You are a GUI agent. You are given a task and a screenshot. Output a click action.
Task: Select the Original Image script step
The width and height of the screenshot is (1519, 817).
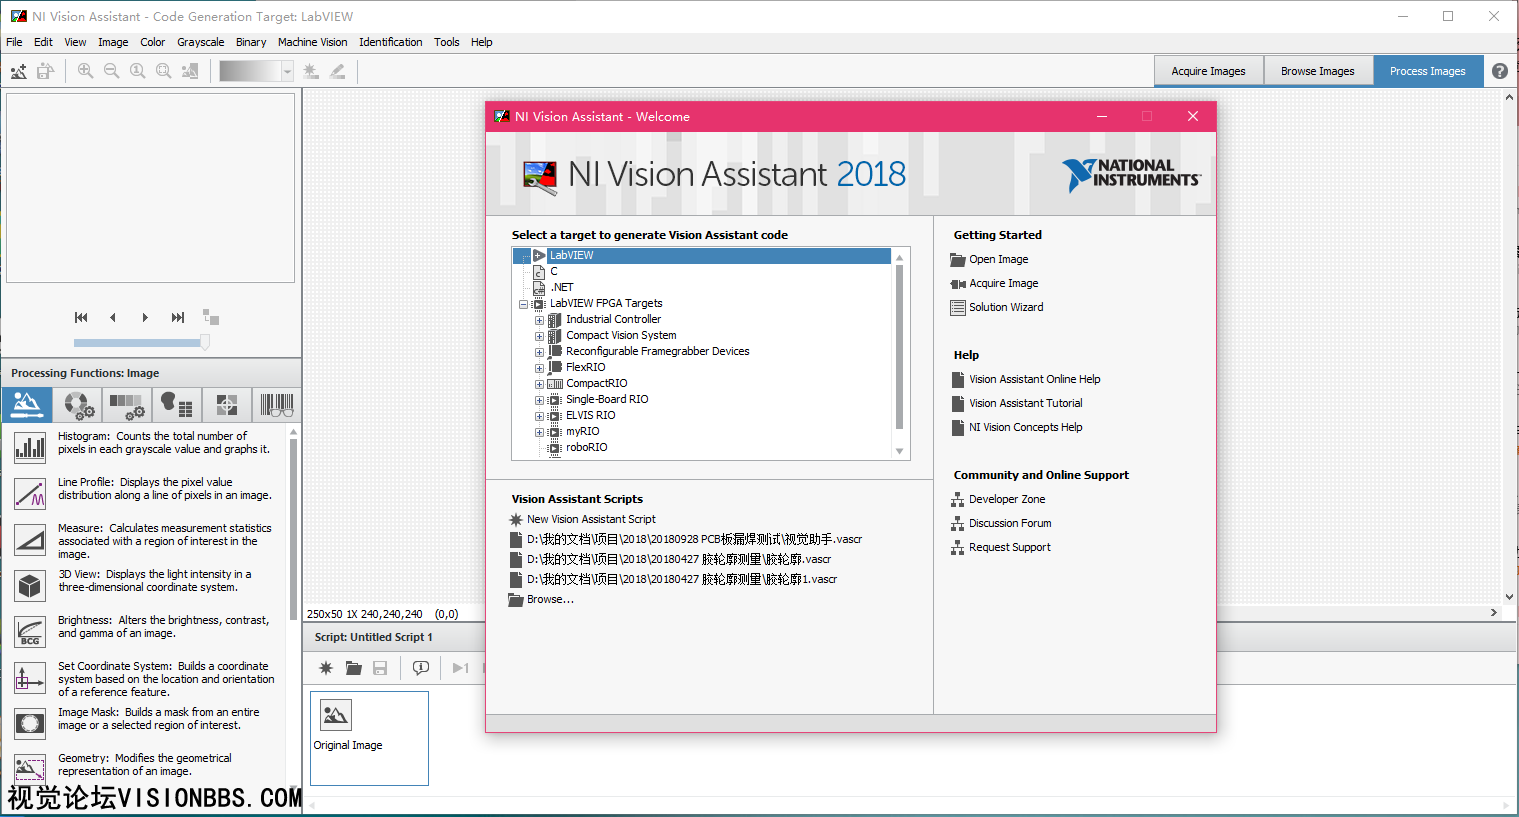(x=369, y=738)
